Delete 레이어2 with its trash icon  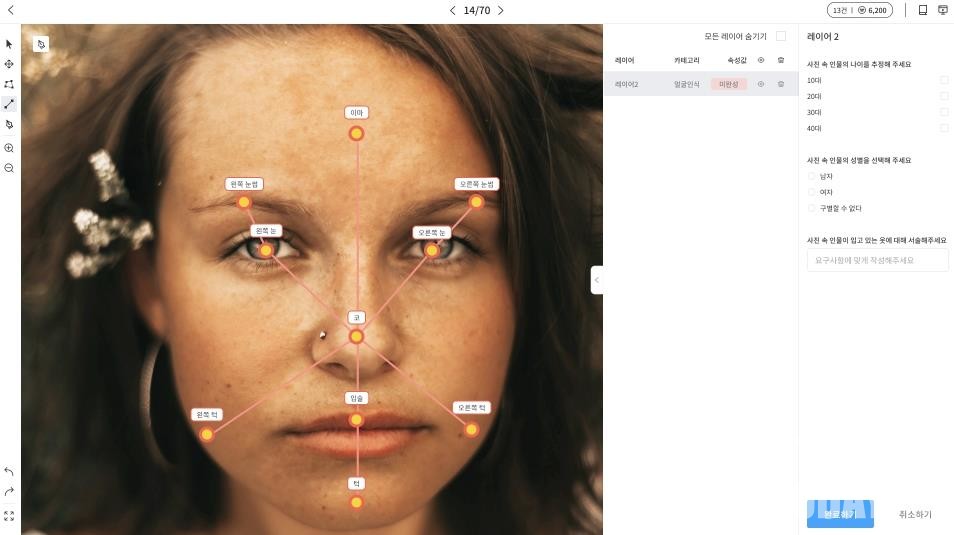click(781, 84)
